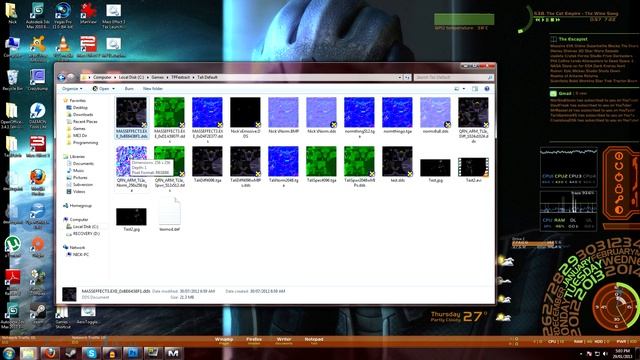Image resolution: width=640 pixels, height=360 pixels.
Task: Open the dropdown arrow beside Open
Action: 113,89
